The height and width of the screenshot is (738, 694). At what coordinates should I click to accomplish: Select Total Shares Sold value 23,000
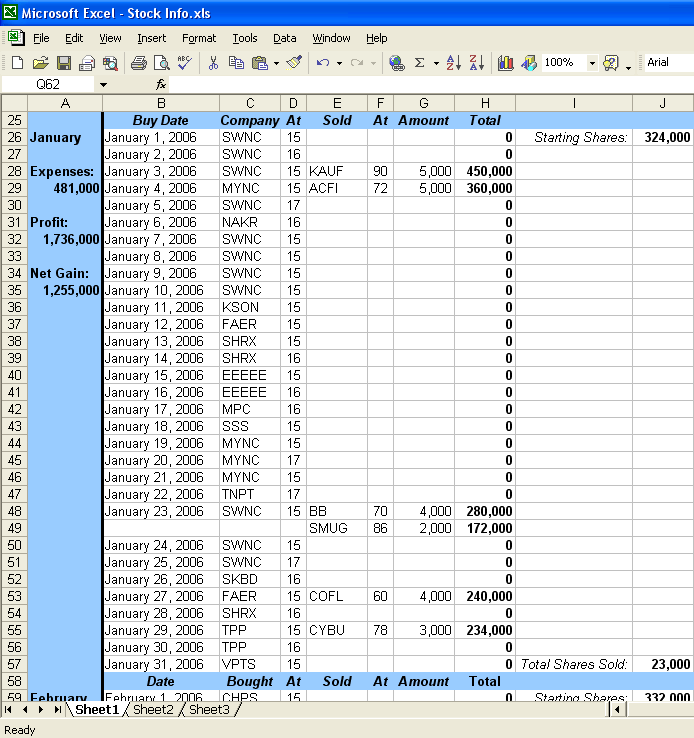click(x=662, y=664)
